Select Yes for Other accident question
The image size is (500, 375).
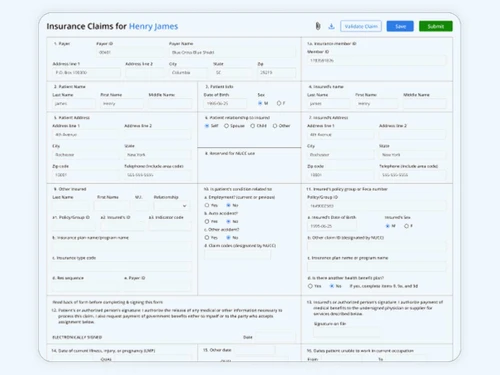coord(207,237)
